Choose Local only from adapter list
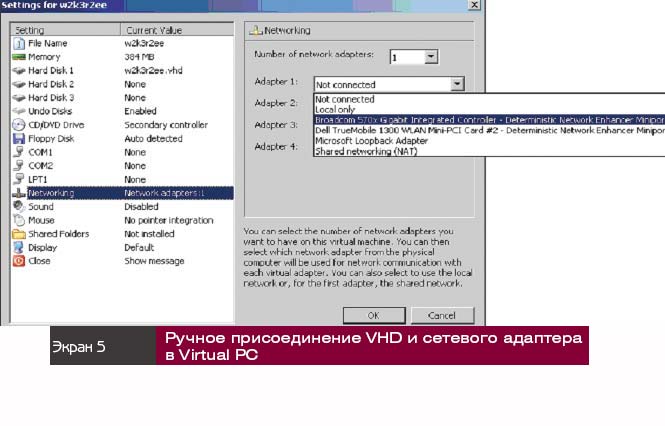 click(336, 108)
